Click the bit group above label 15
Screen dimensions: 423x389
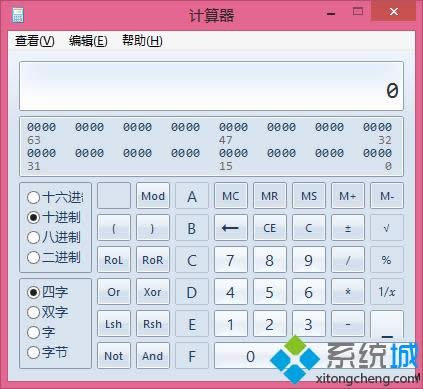(x=233, y=153)
